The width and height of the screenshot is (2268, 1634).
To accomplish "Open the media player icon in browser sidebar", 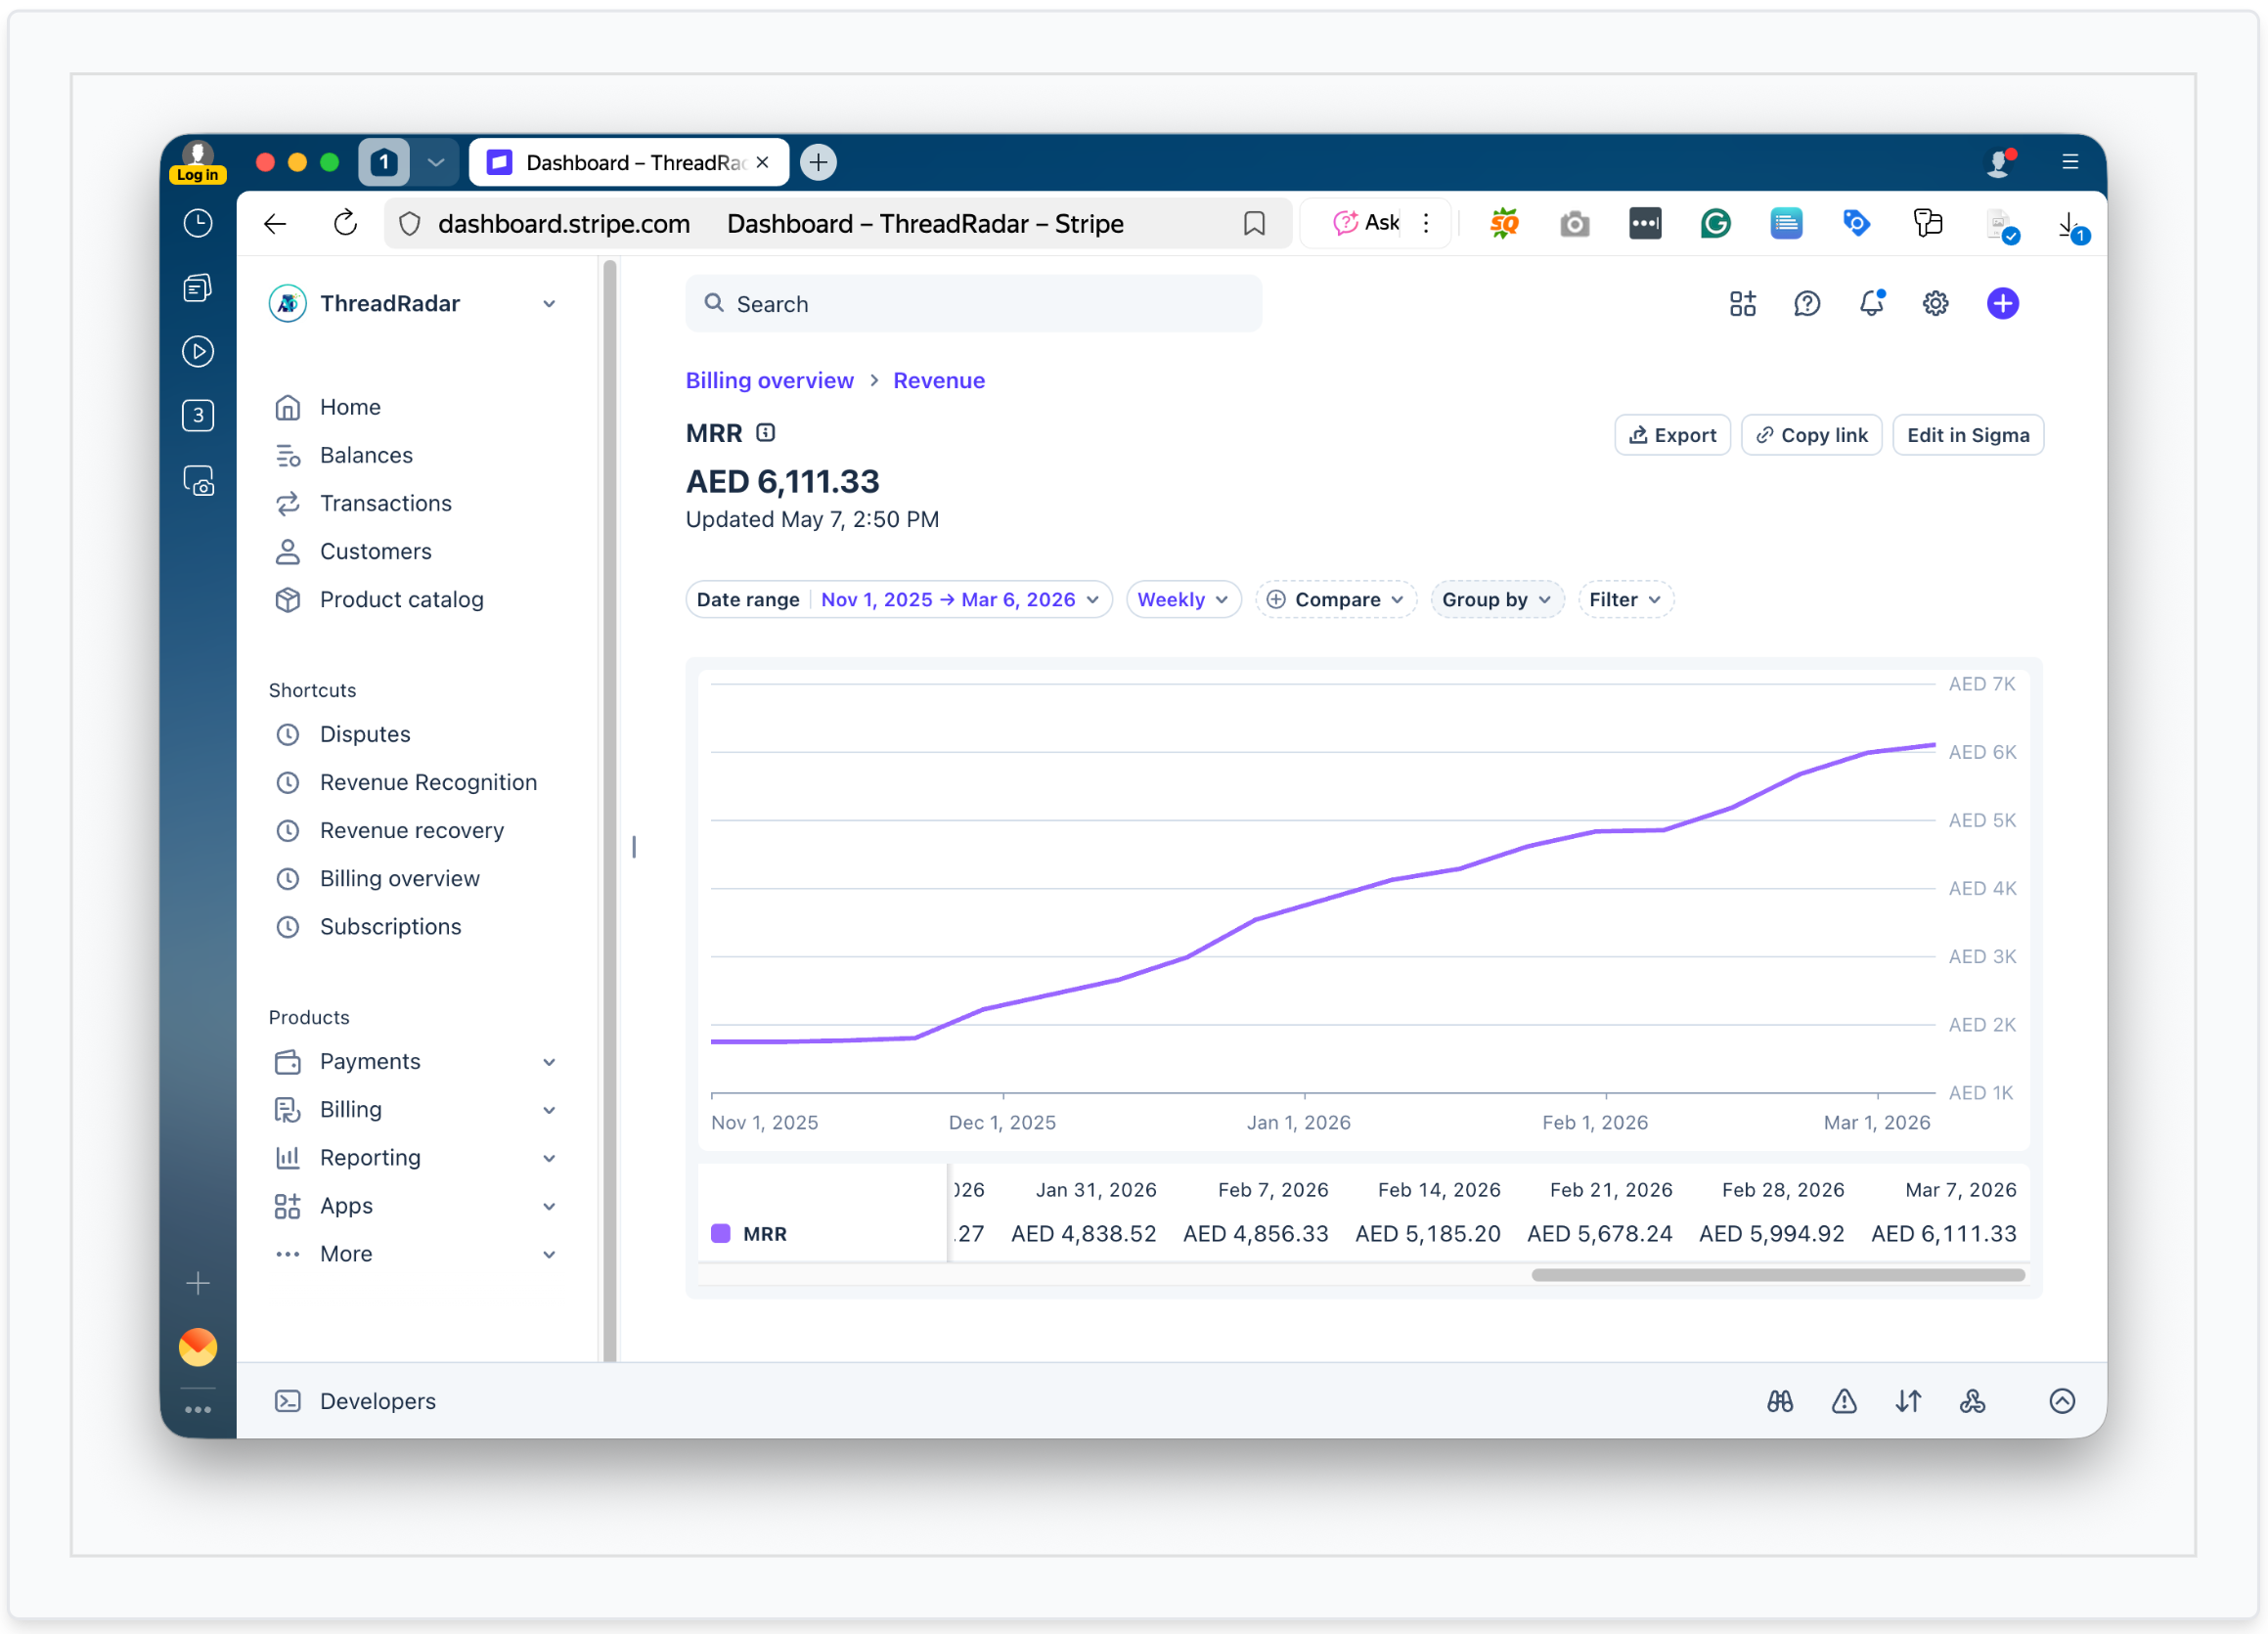I will (198, 352).
